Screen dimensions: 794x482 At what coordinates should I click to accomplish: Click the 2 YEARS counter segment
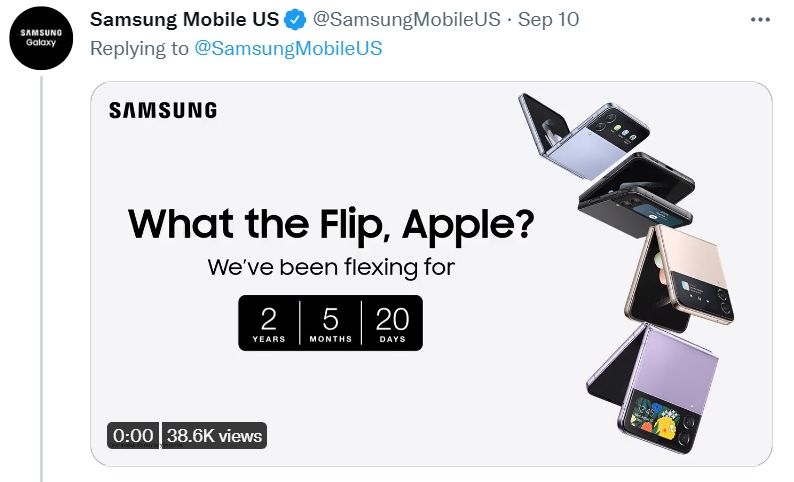tap(269, 323)
